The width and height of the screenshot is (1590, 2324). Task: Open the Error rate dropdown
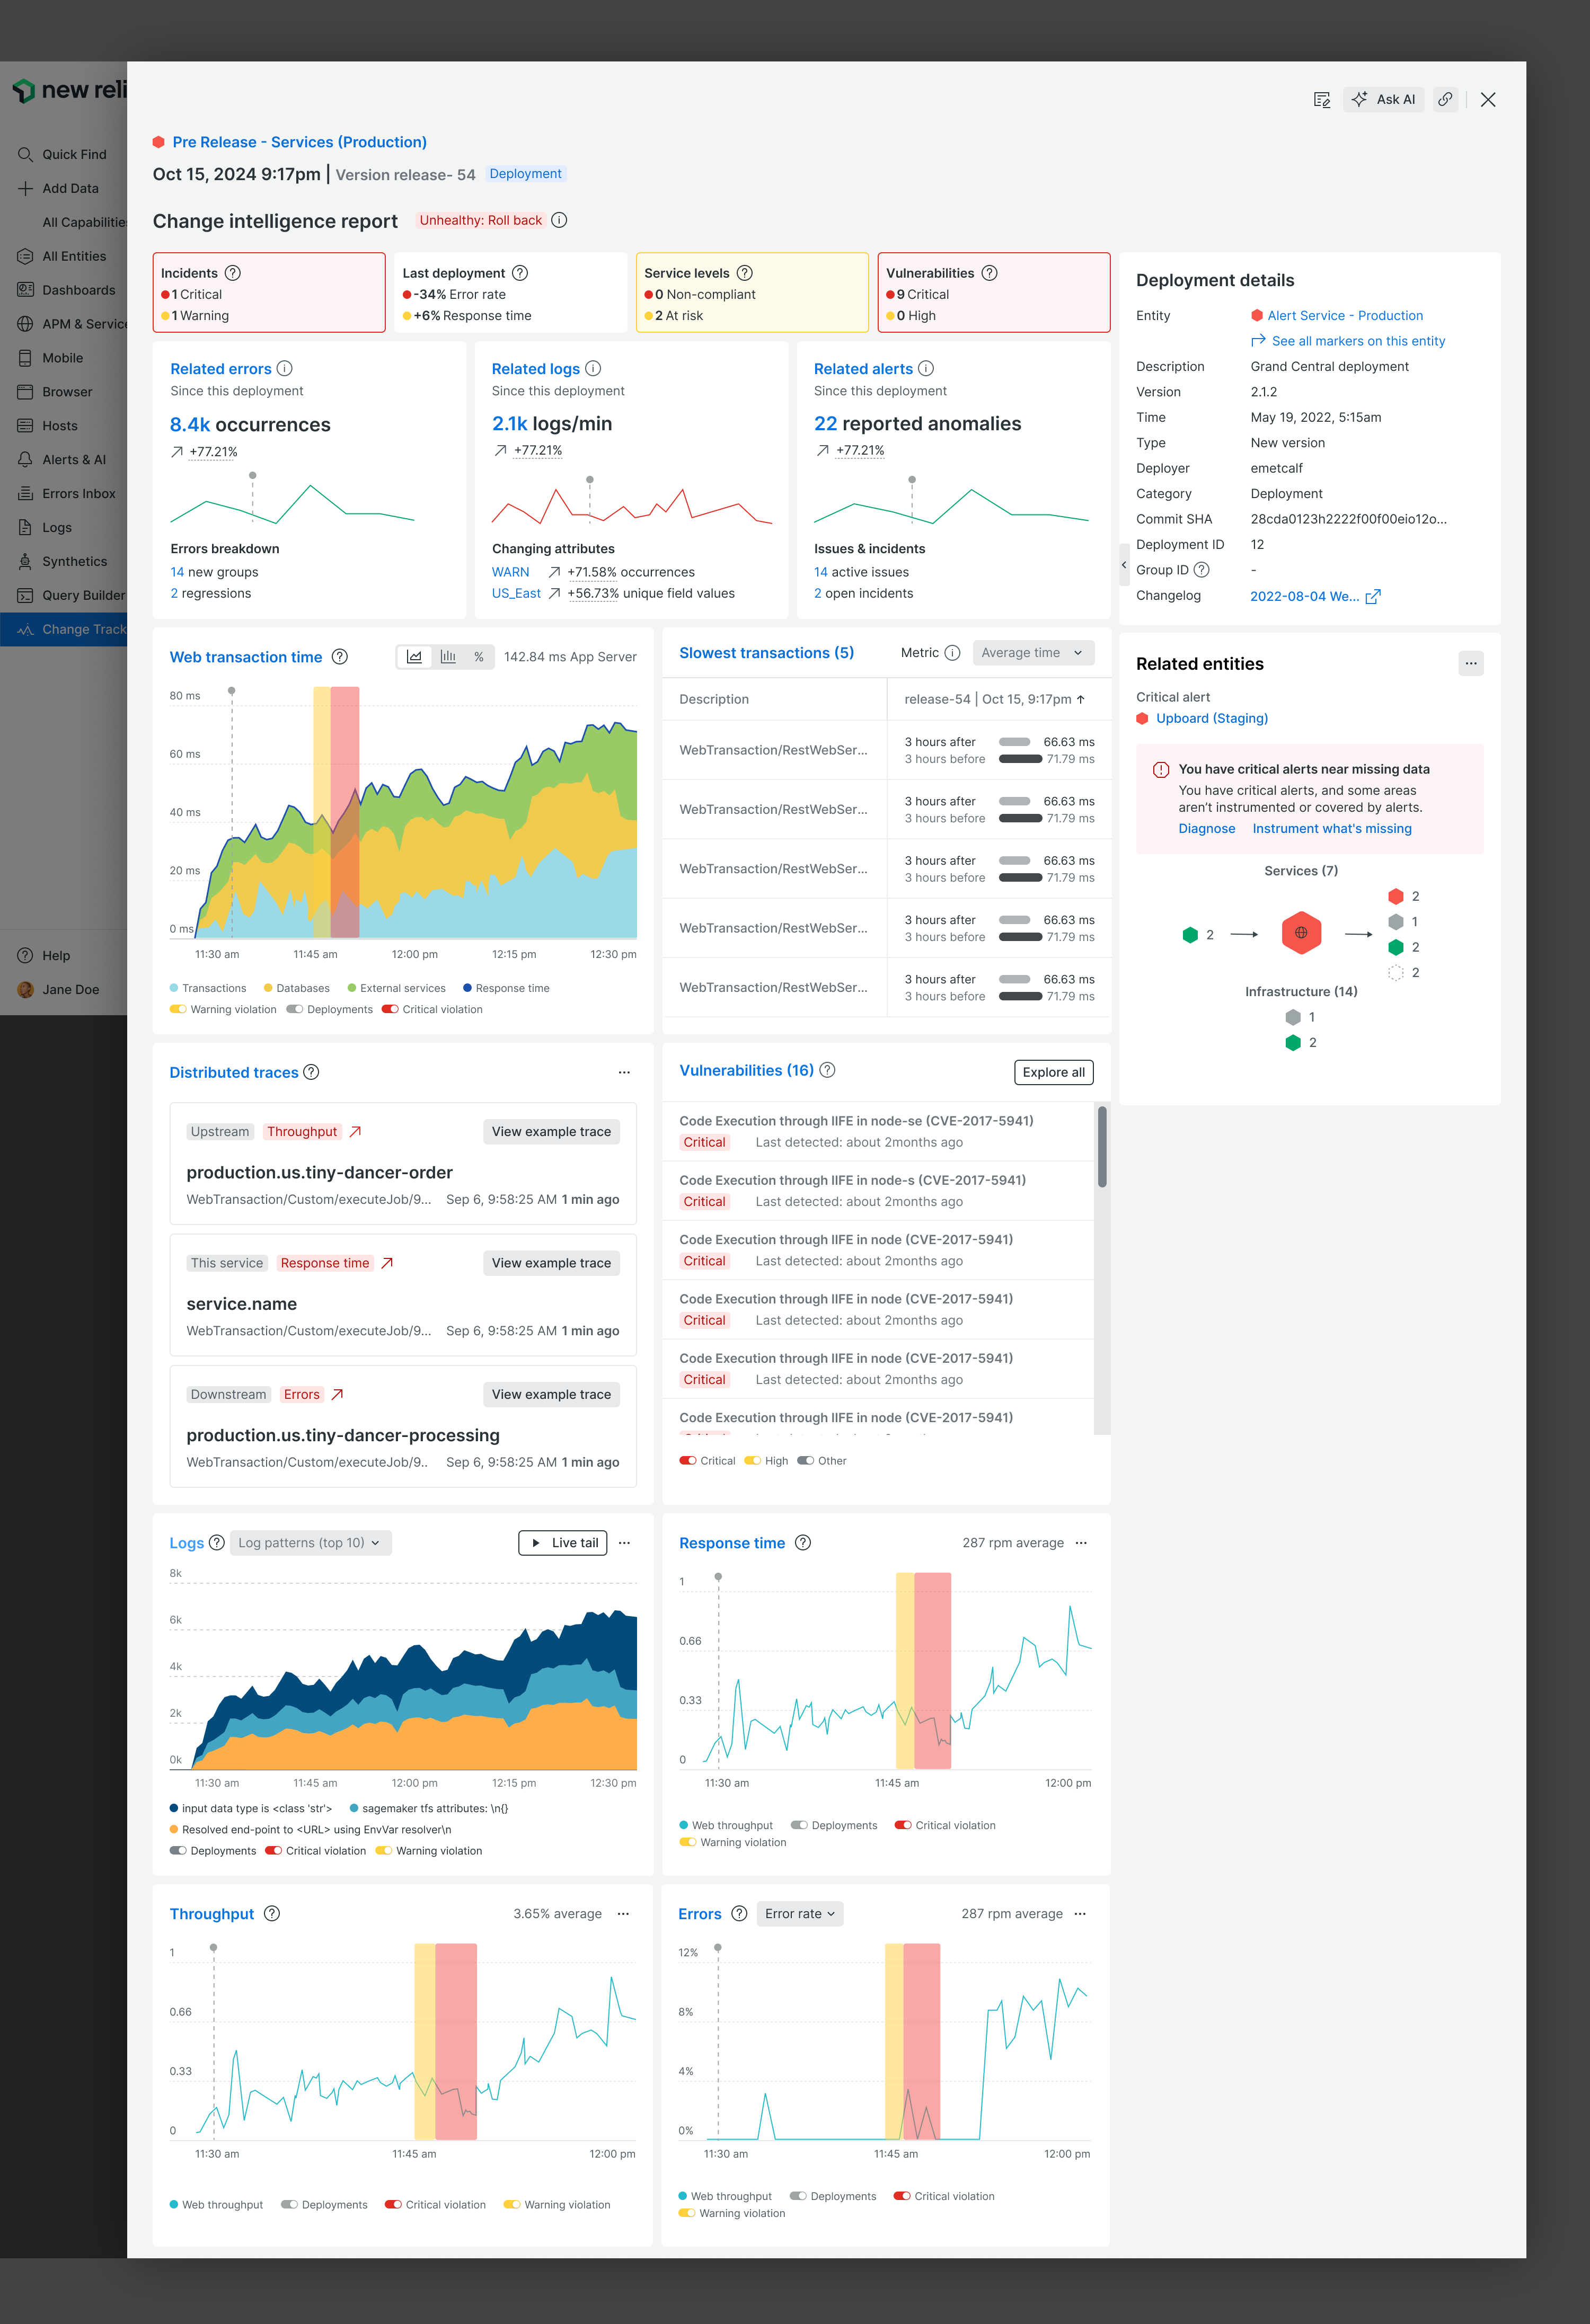800,1914
